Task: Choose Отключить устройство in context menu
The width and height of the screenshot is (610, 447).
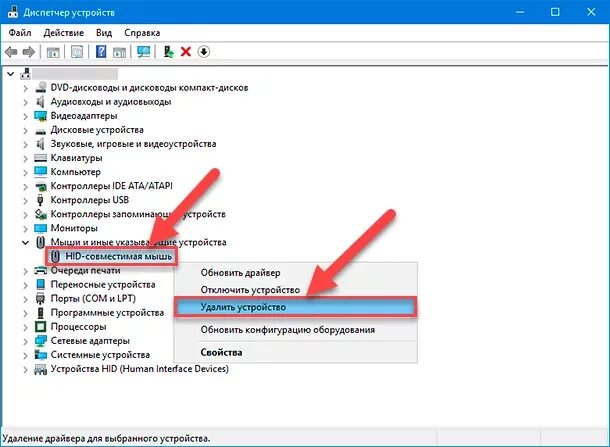Action: pyautogui.click(x=296, y=290)
